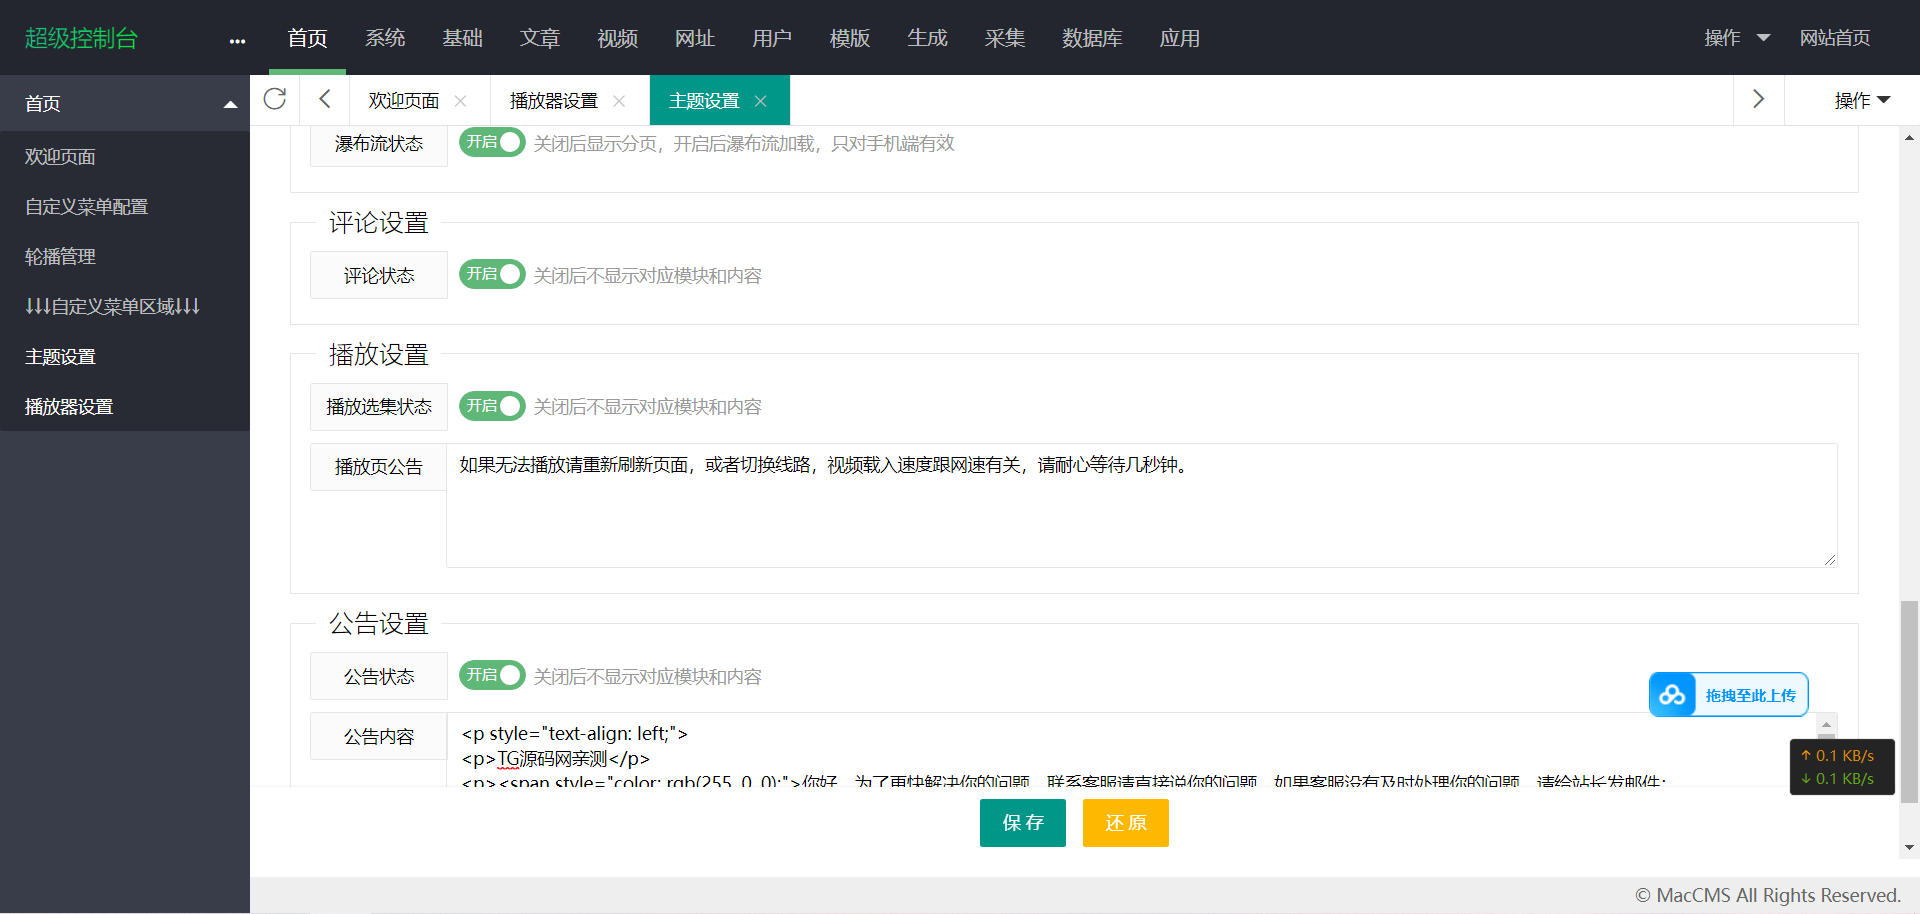Expand the tab bar 操作 dropdown

(x=1861, y=100)
